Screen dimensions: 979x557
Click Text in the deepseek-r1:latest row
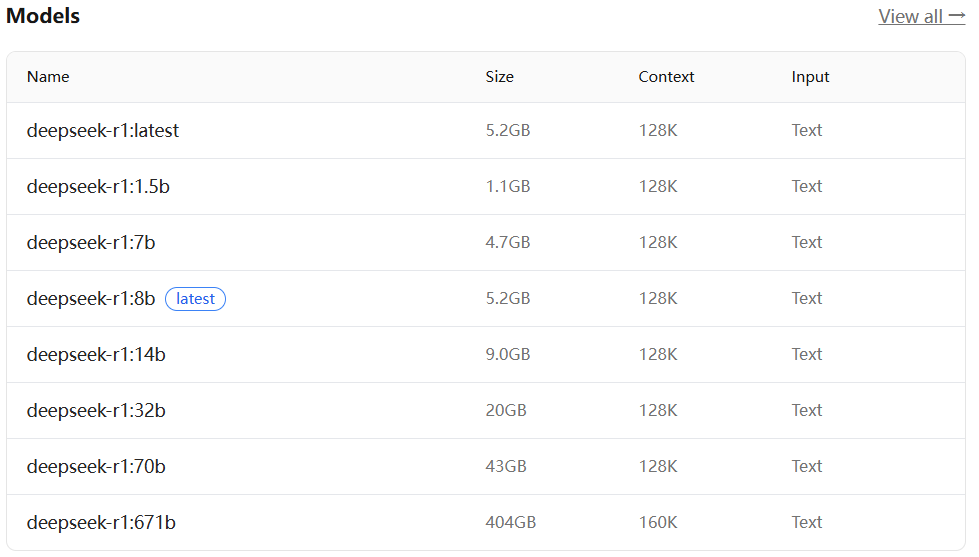807,130
